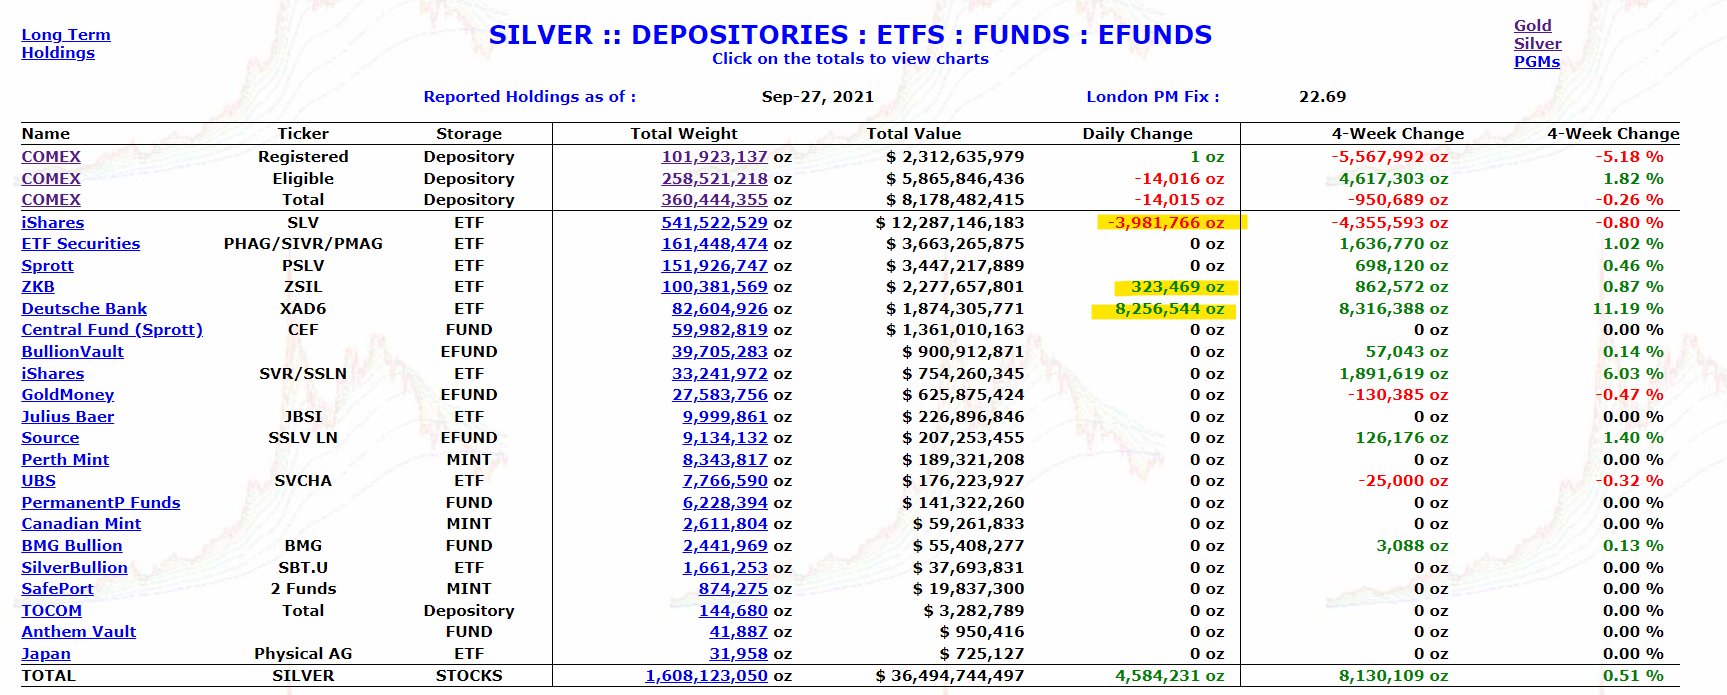View chart for 33,241,972 oz total
This screenshot has width=1727, height=695.
(720, 374)
